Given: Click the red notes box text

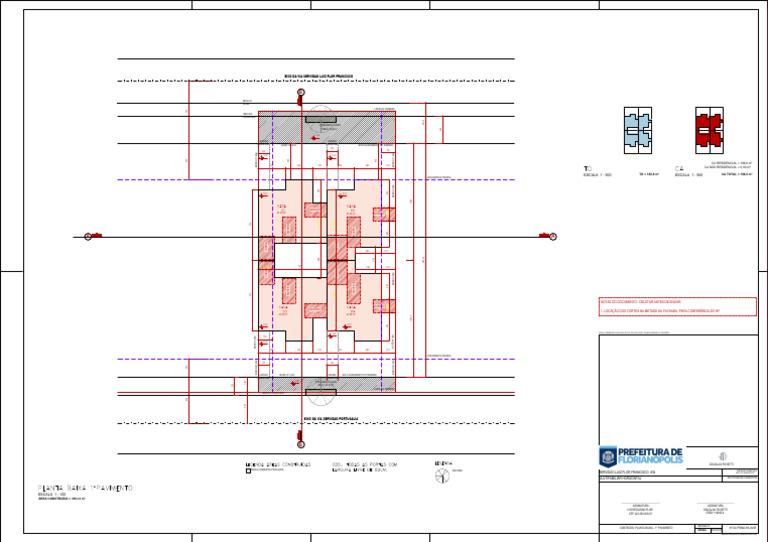Looking at the screenshot, I should click(x=678, y=306).
